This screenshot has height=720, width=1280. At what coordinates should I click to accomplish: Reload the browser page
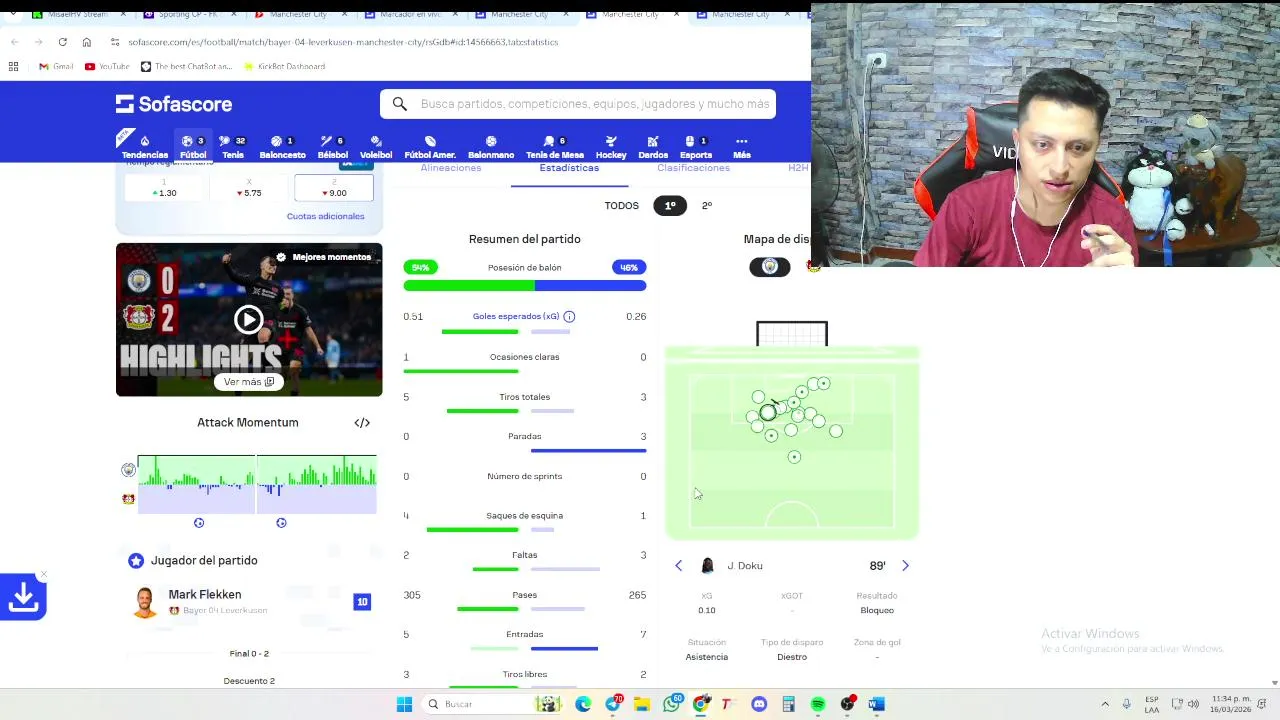(x=62, y=42)
